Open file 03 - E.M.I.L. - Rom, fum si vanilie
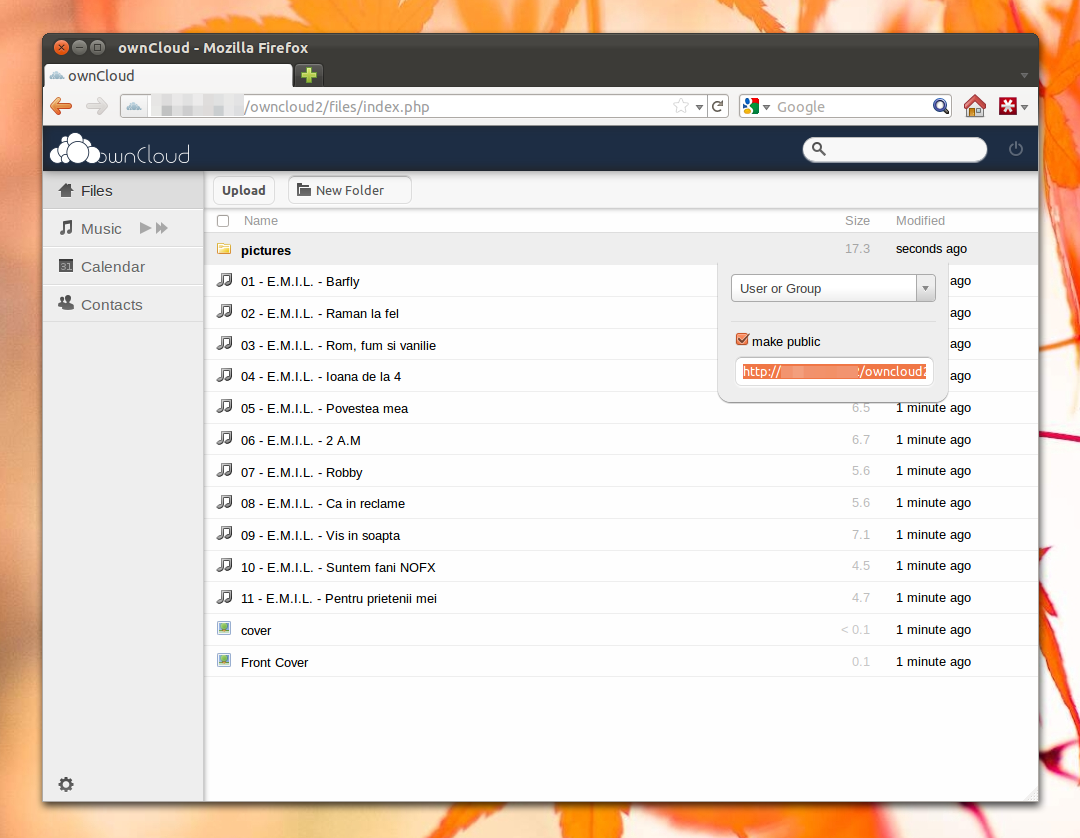1080x838 pixels. tap(338, 346)
